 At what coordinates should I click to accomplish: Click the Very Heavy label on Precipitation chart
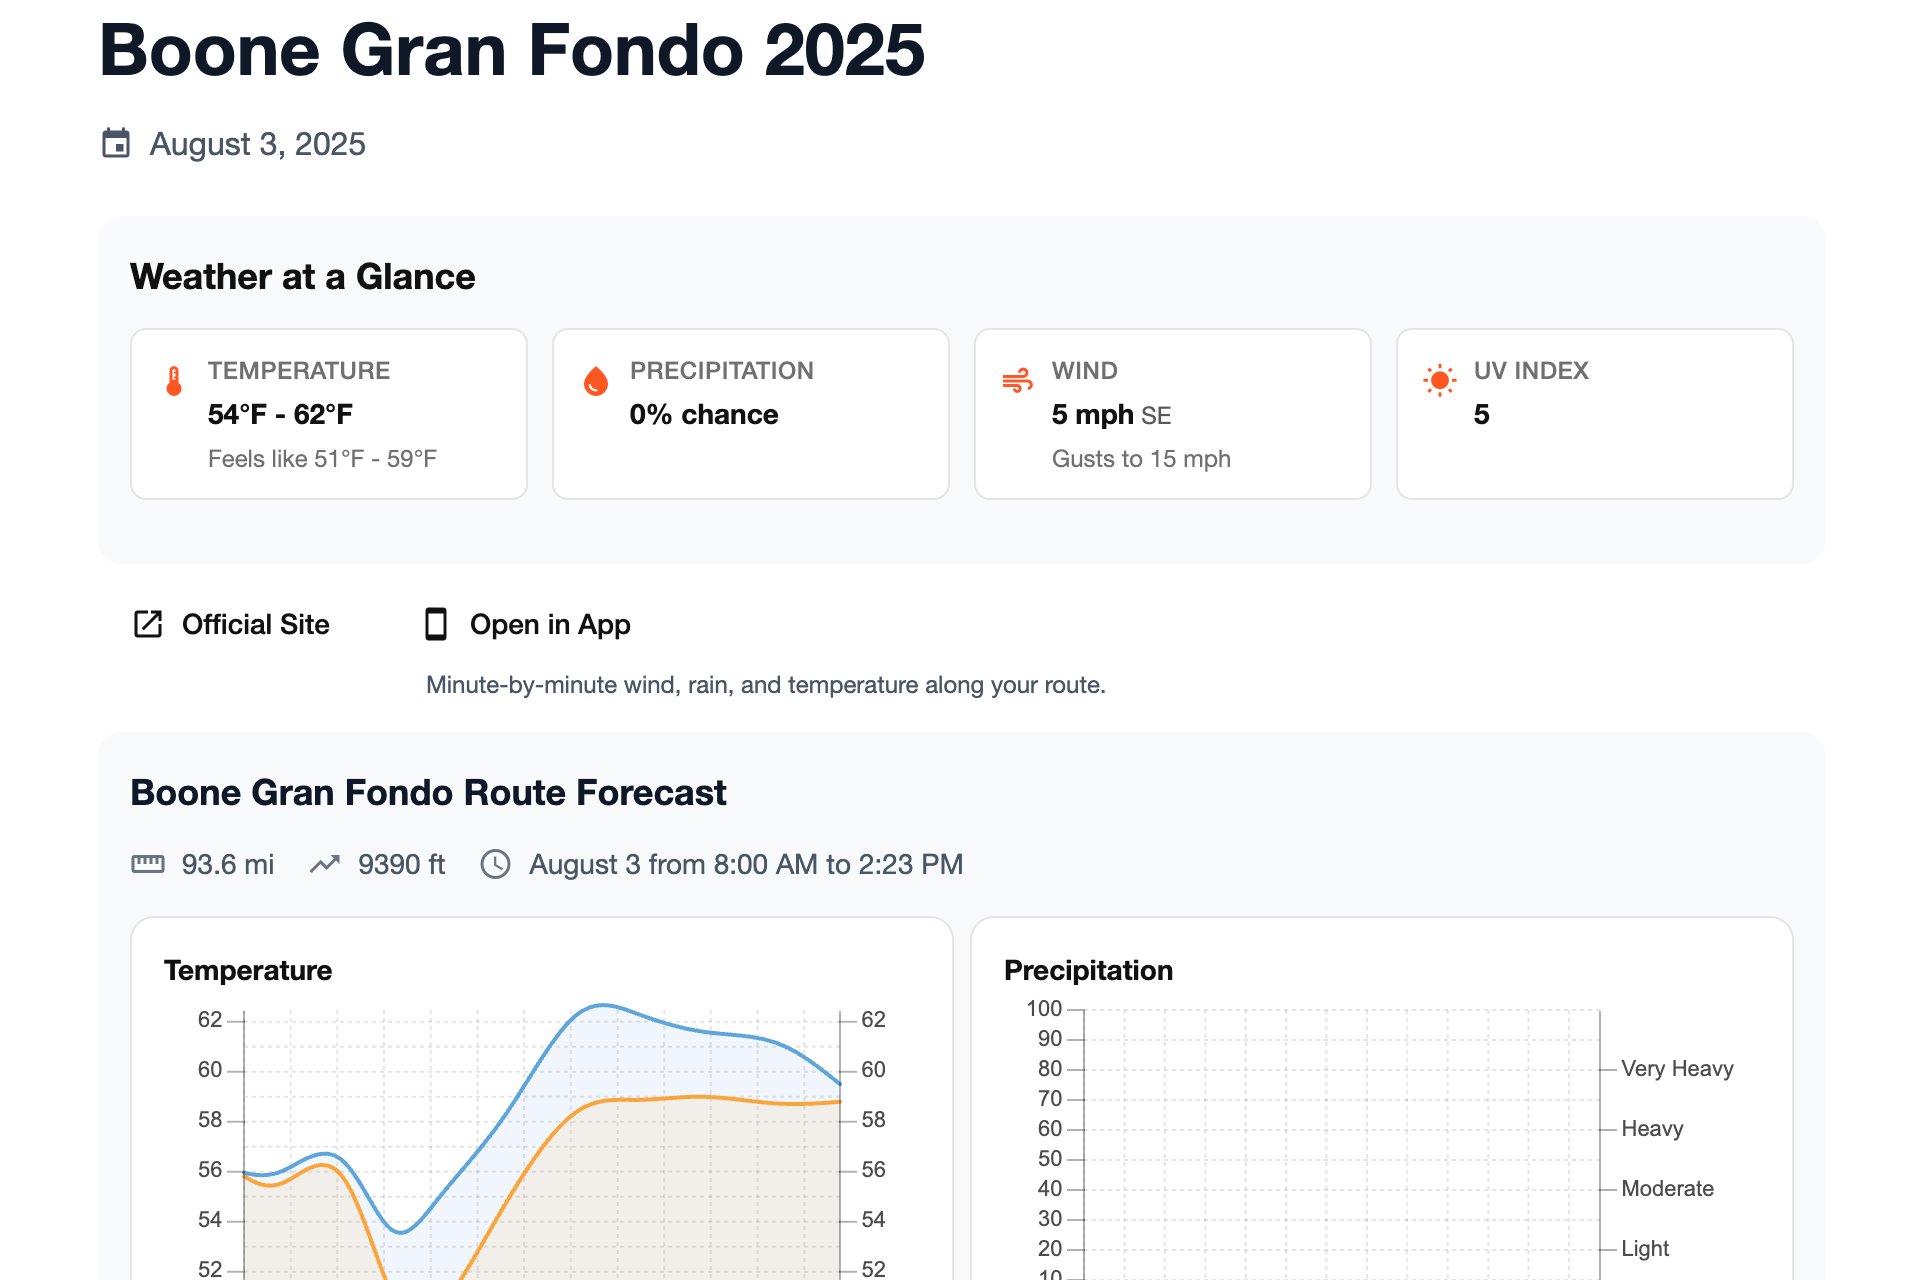point(1677,1069)
